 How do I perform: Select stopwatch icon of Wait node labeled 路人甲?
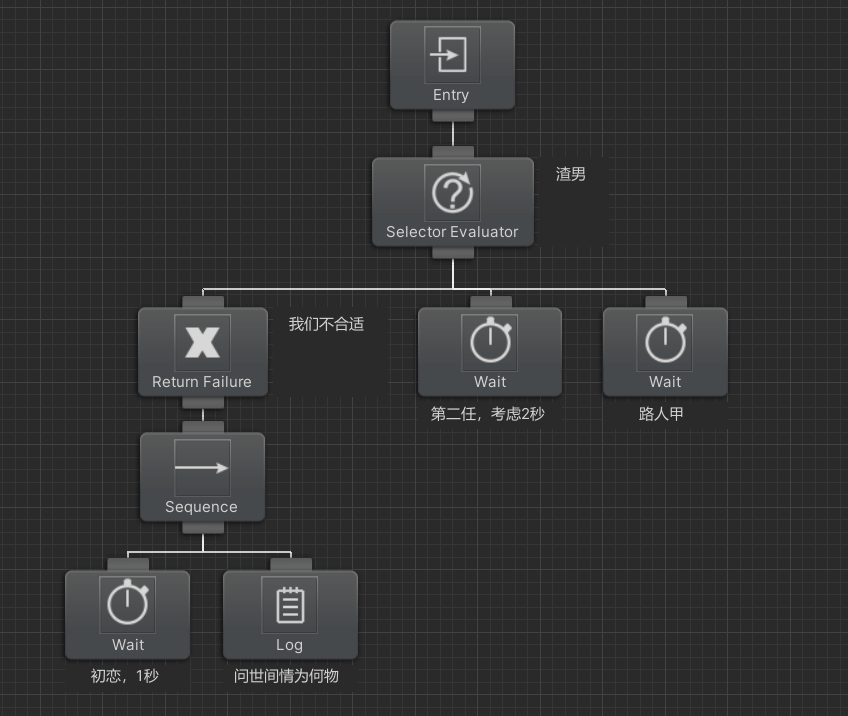click(x=665, y=343)
